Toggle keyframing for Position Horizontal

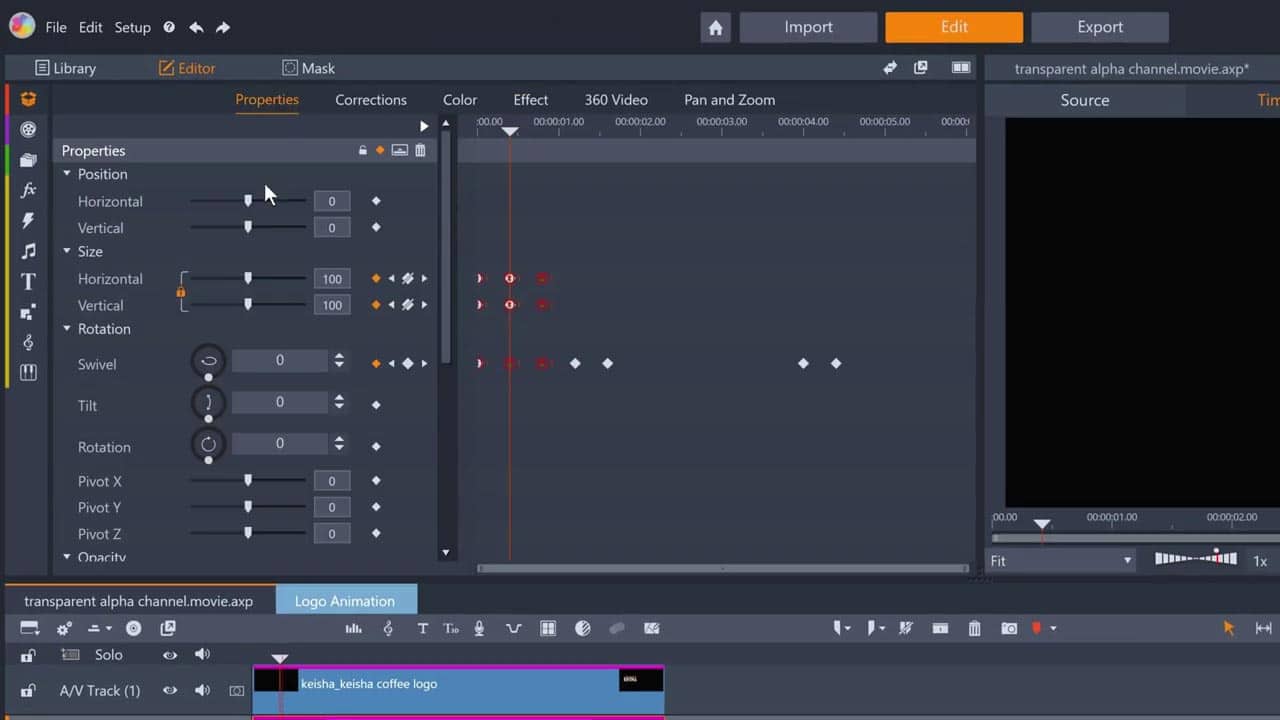pyautogui.click(x=376, y=201)
